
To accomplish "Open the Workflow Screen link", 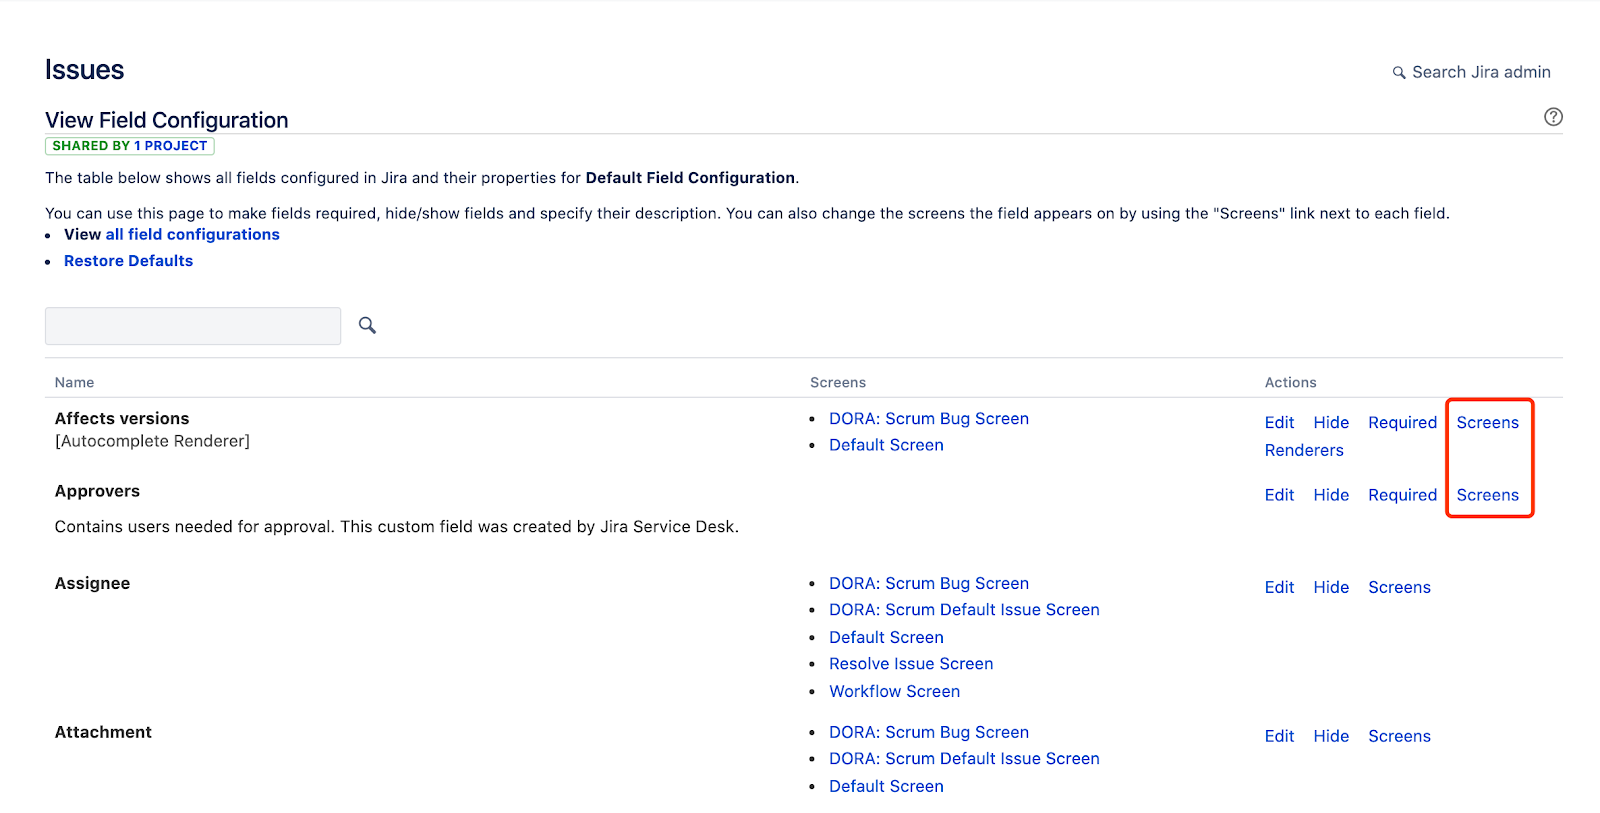I will click(894, 691).
